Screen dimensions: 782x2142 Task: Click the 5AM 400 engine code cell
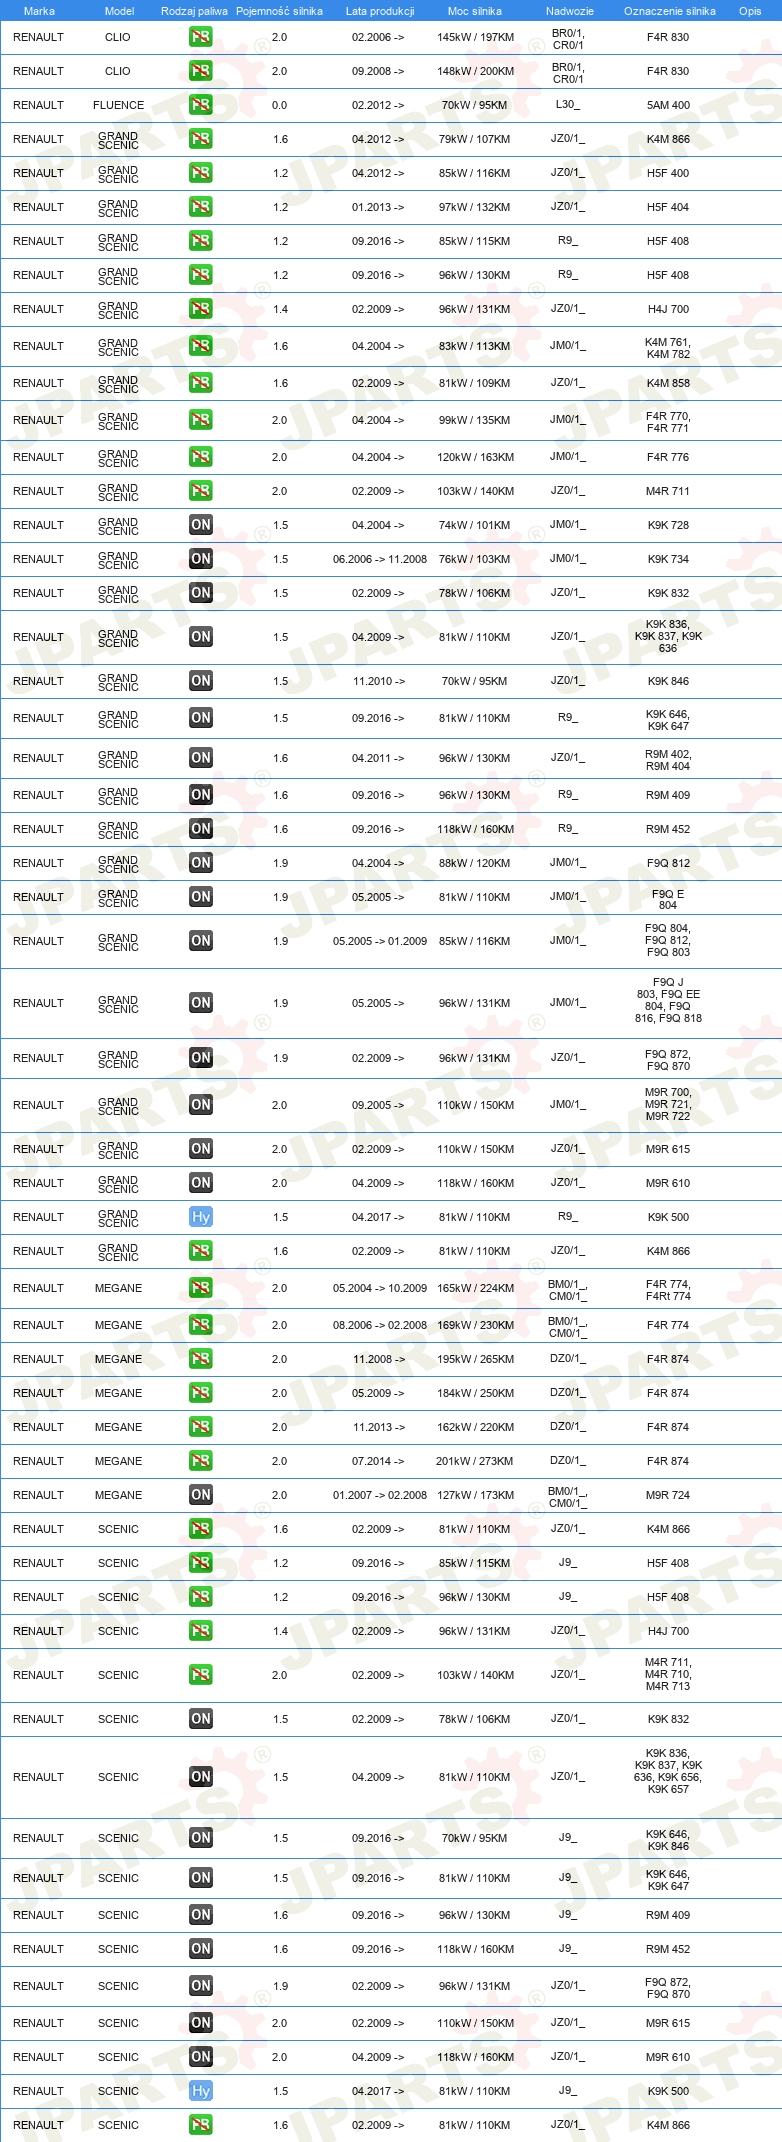(x=668, y=105)
